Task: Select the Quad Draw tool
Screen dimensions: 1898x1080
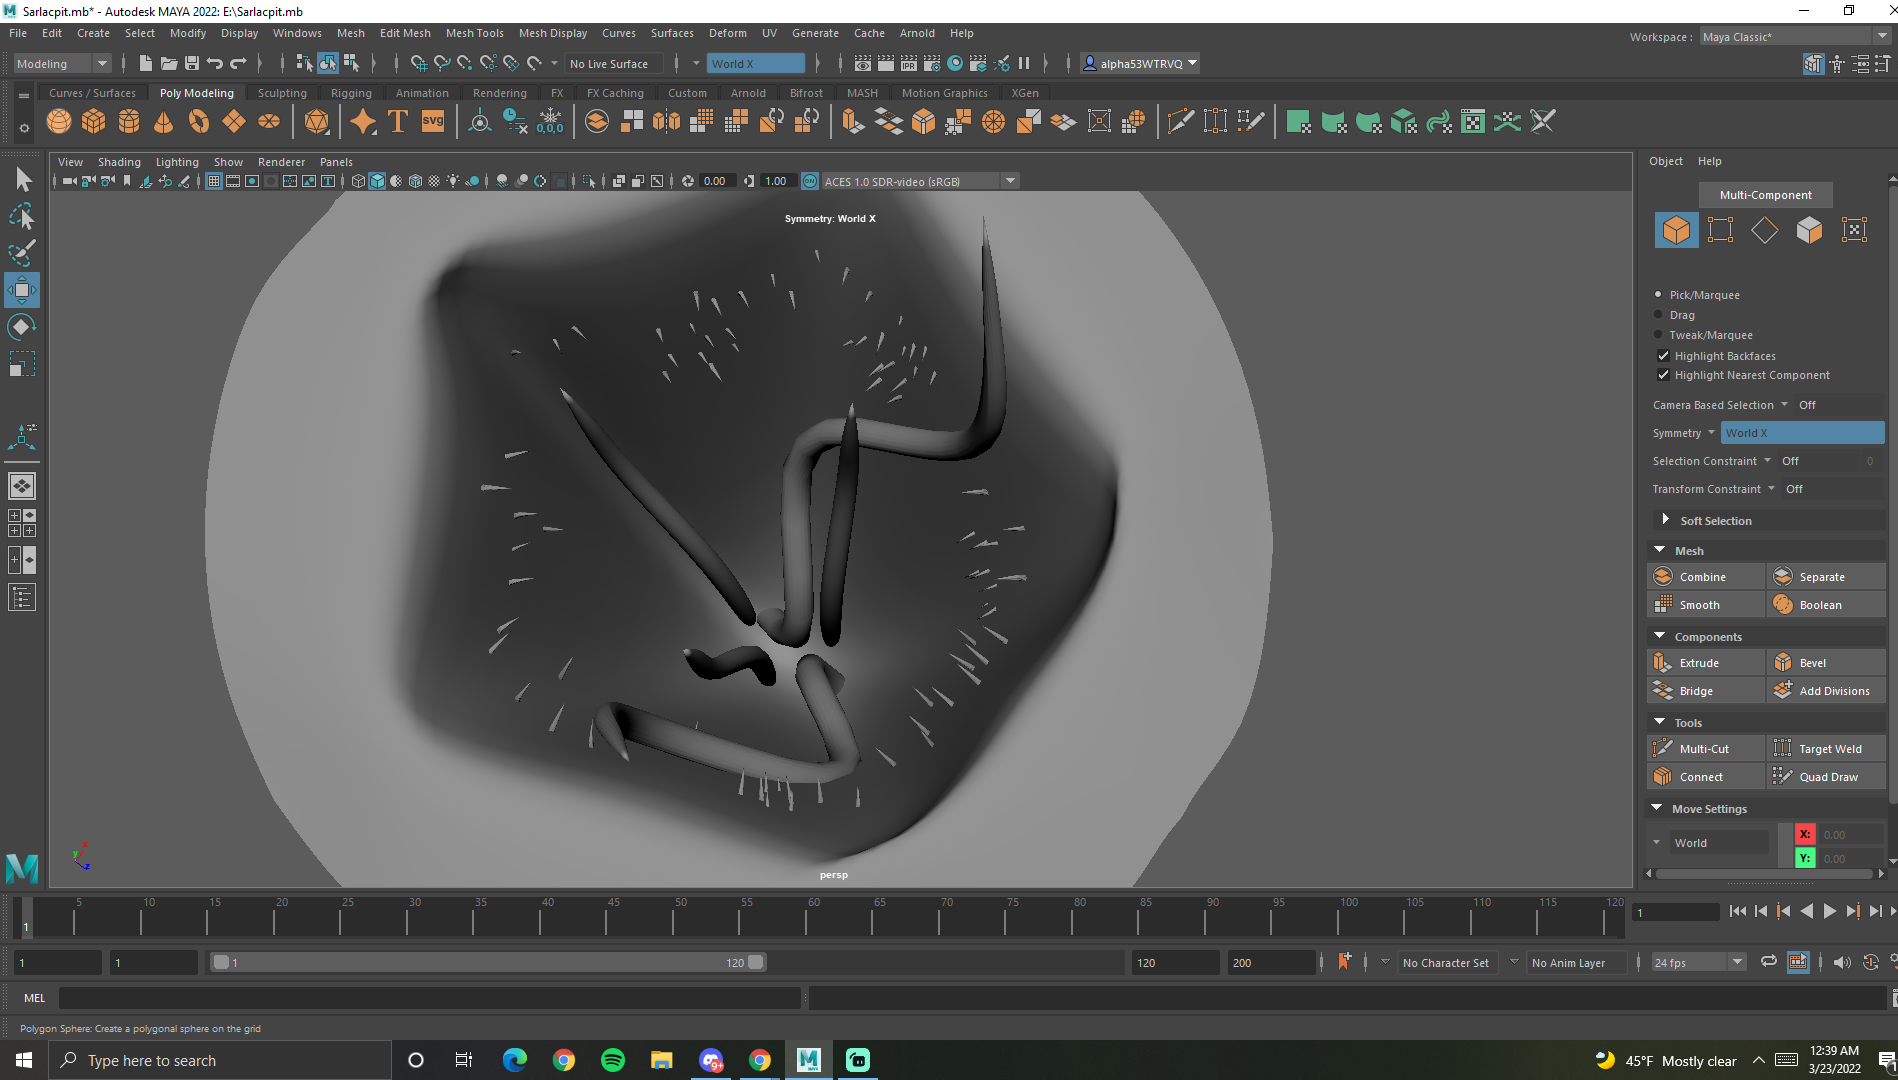Action: point(1826,777)
